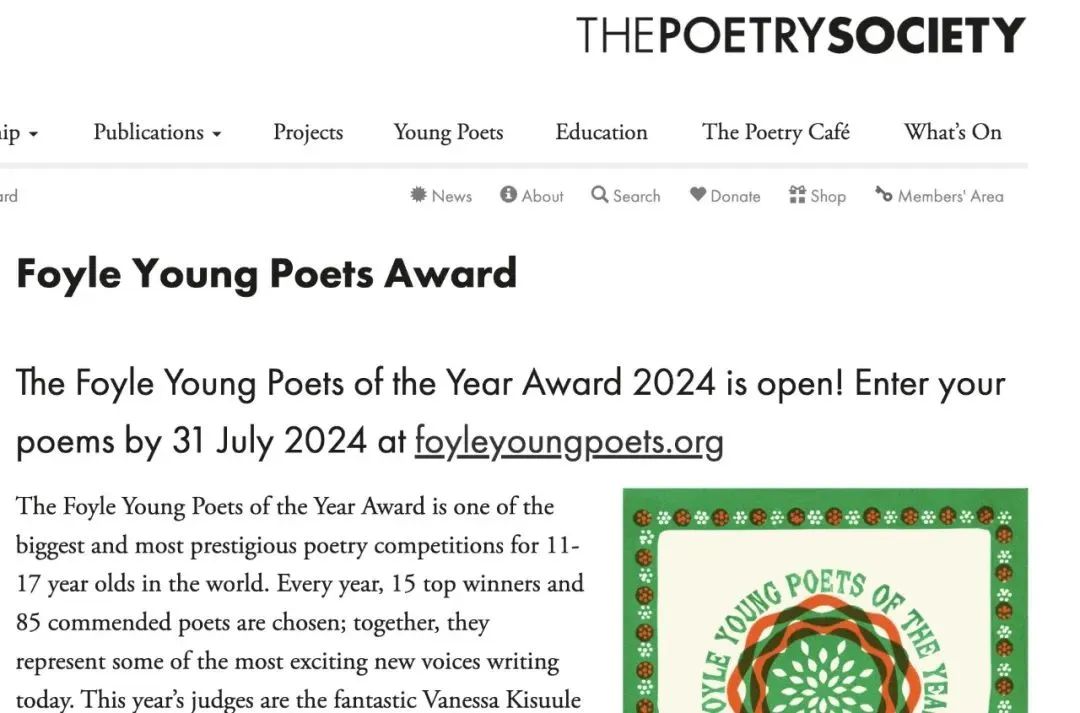Viewport: 1080px width, 713px height.
Task: Click the Shop gift icon
Action: (x=797, y=195)
